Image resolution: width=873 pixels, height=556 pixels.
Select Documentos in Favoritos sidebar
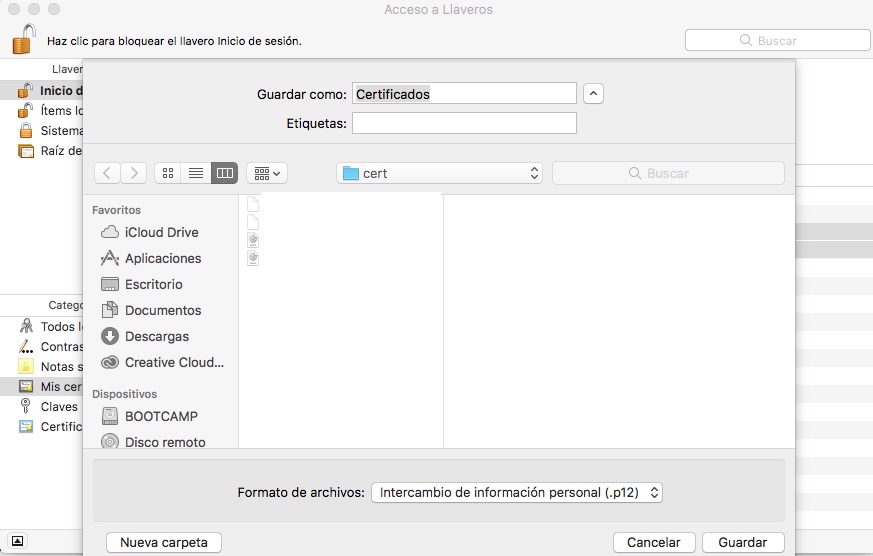(162, 310)
